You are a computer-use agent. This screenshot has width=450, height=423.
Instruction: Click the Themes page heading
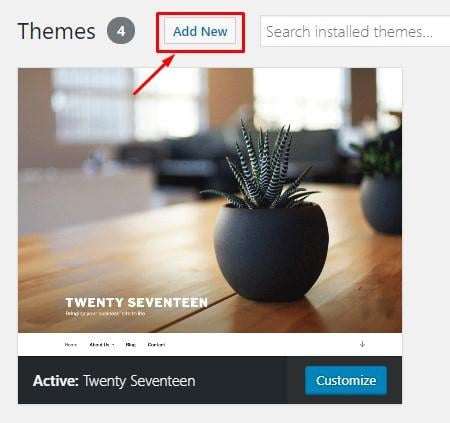[56, 31]
